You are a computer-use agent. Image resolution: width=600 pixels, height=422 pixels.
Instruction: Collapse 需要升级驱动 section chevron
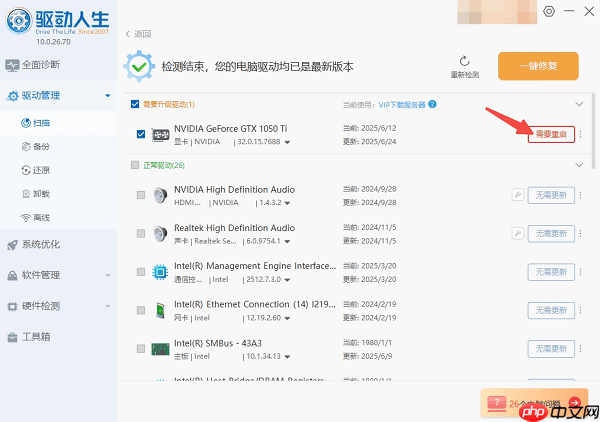click(579, 104)
